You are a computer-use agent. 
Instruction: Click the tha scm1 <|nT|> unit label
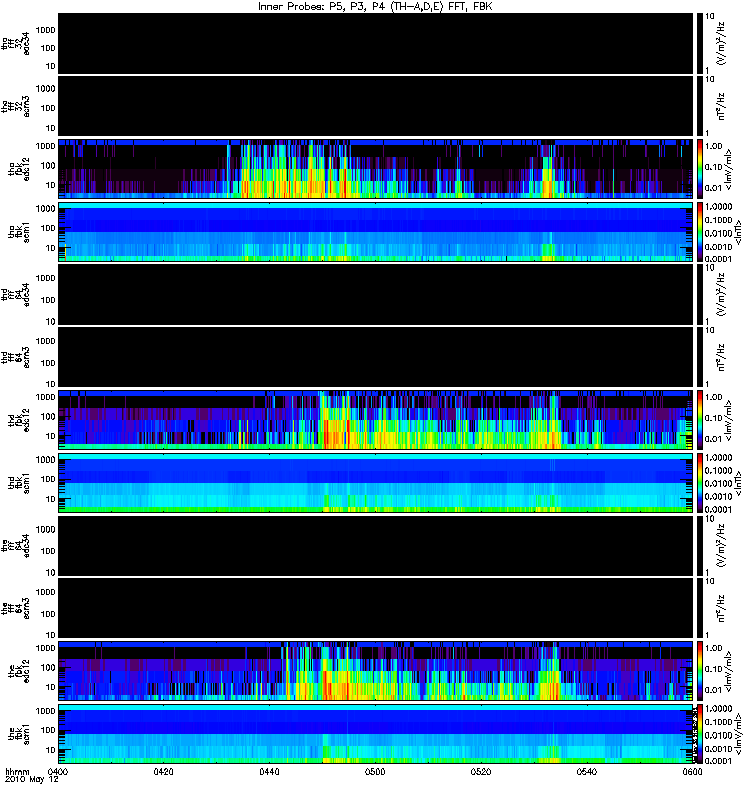pos(738,232)
